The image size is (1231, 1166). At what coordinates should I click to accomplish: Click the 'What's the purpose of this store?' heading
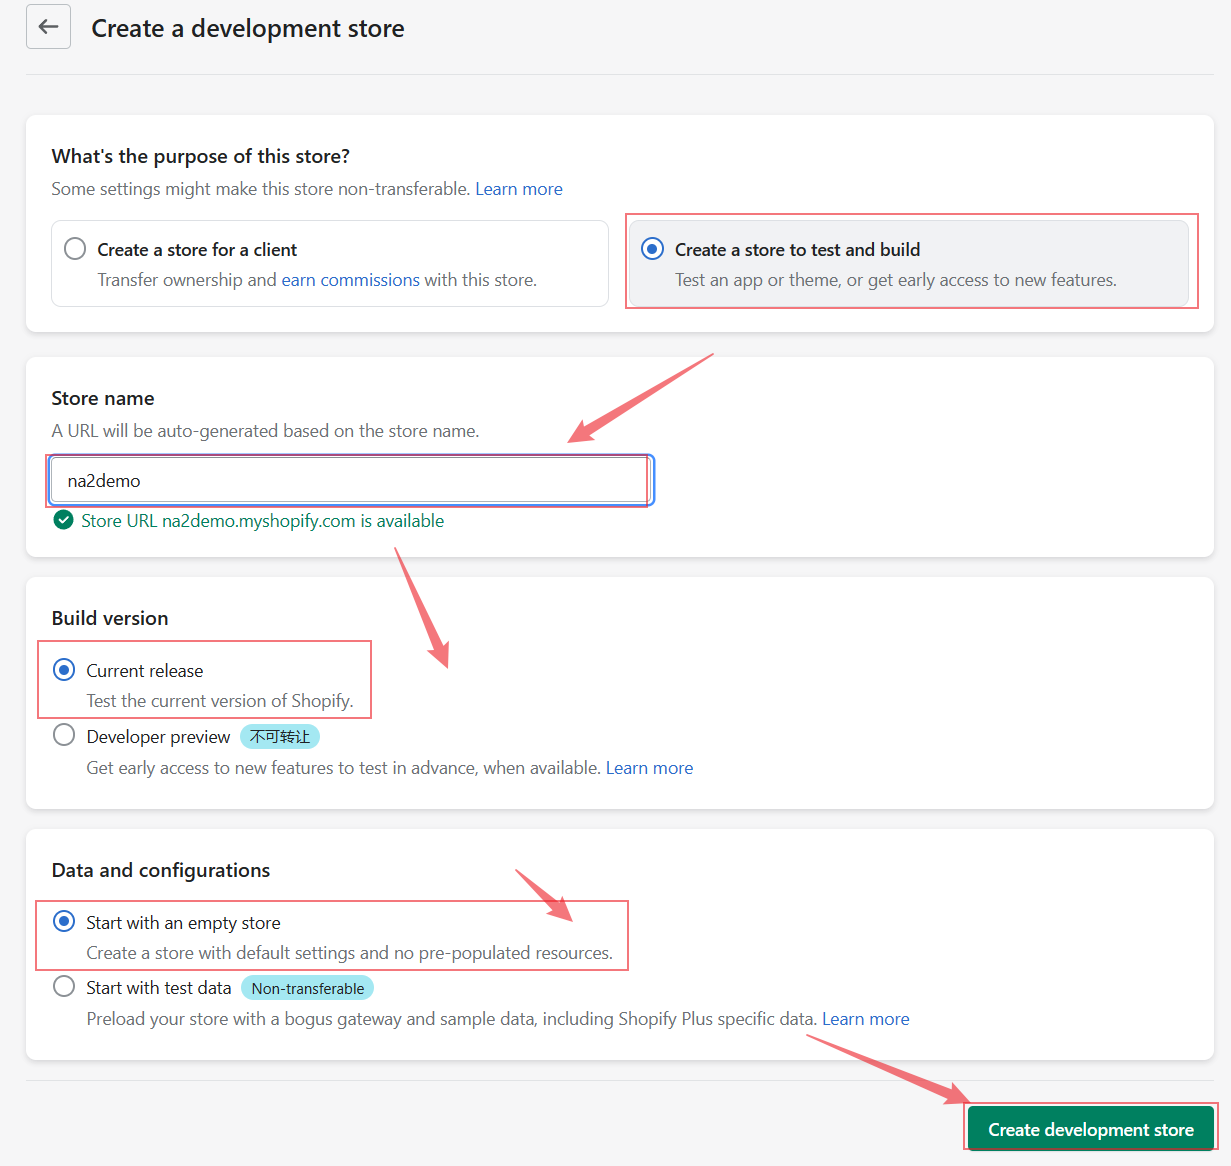[201, 156]
